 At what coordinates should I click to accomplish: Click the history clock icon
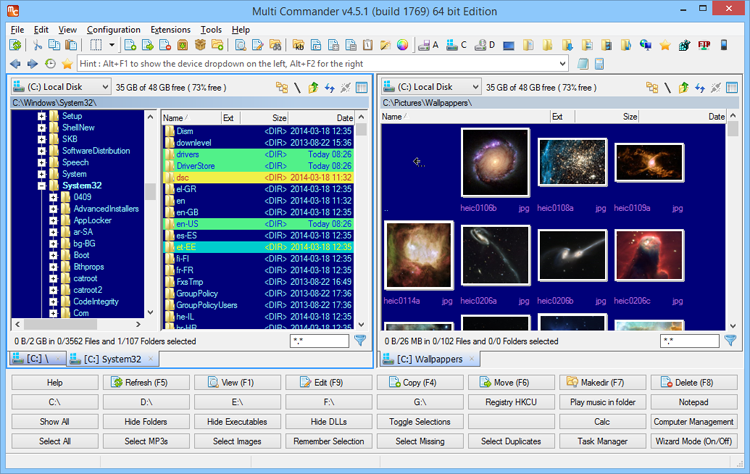[50, 64]
